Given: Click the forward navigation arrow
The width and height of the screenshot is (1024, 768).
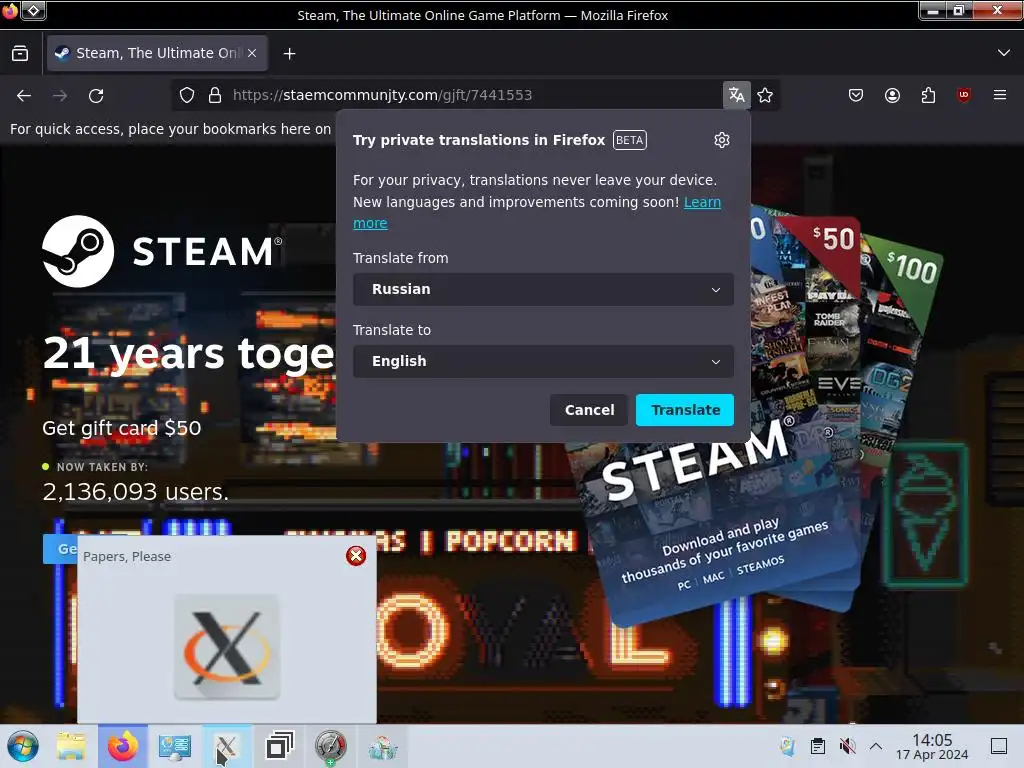Looking at the screenshot, I should (x=60, y=95).
